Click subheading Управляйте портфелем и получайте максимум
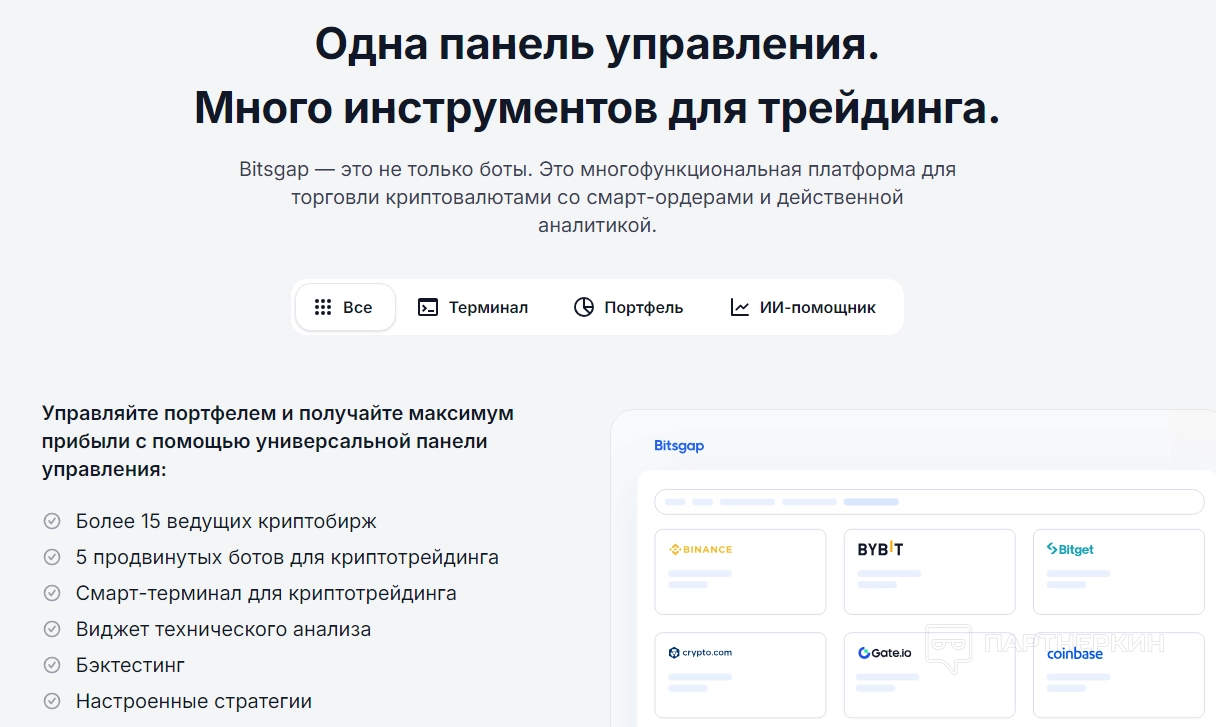Image resolution: width=1216 pixels, height=727 pixels. click(278, 440)
